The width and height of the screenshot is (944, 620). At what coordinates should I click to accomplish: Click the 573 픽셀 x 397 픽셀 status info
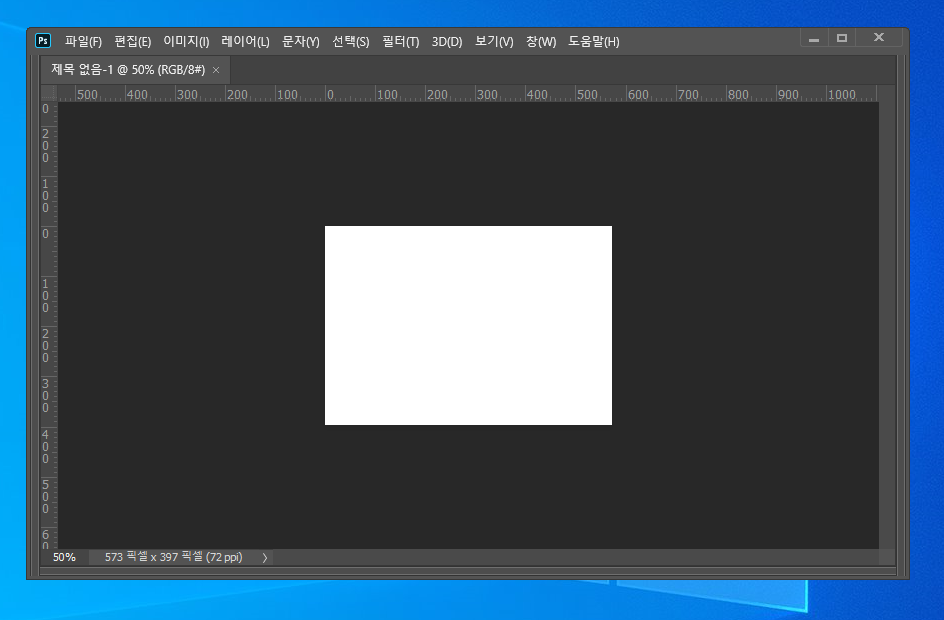pyautogui.click(x=173, y=557)
